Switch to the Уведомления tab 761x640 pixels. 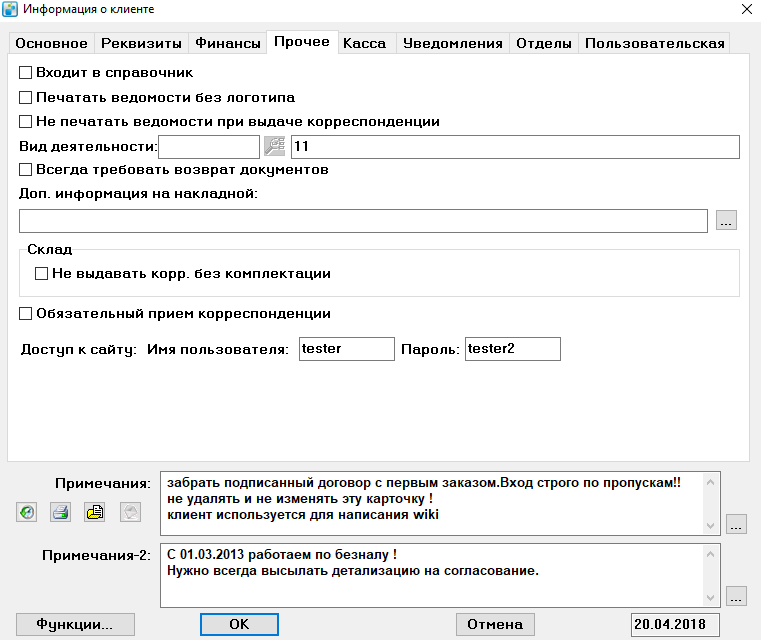(x=453, y=43)
